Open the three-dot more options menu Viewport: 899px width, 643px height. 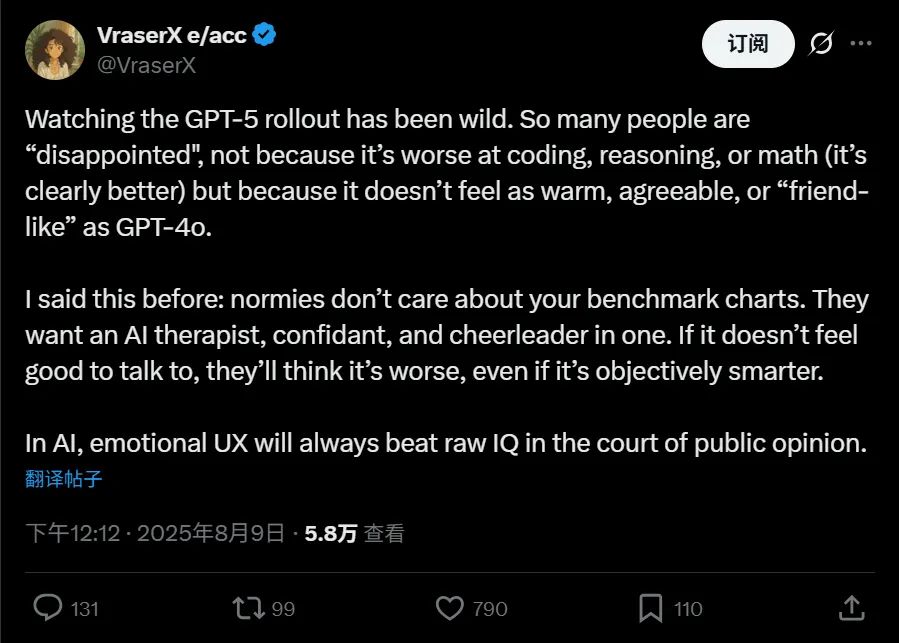[x=860, y=44]
